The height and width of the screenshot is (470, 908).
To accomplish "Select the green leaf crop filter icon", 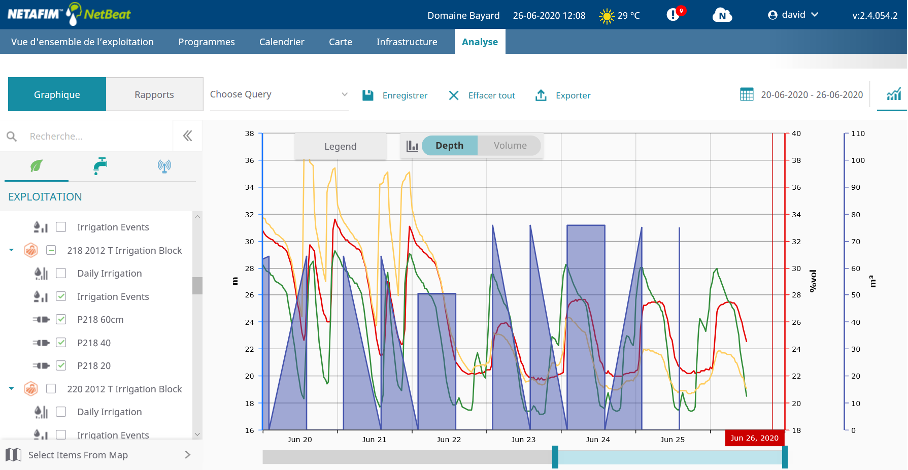I will pos(37,166).
